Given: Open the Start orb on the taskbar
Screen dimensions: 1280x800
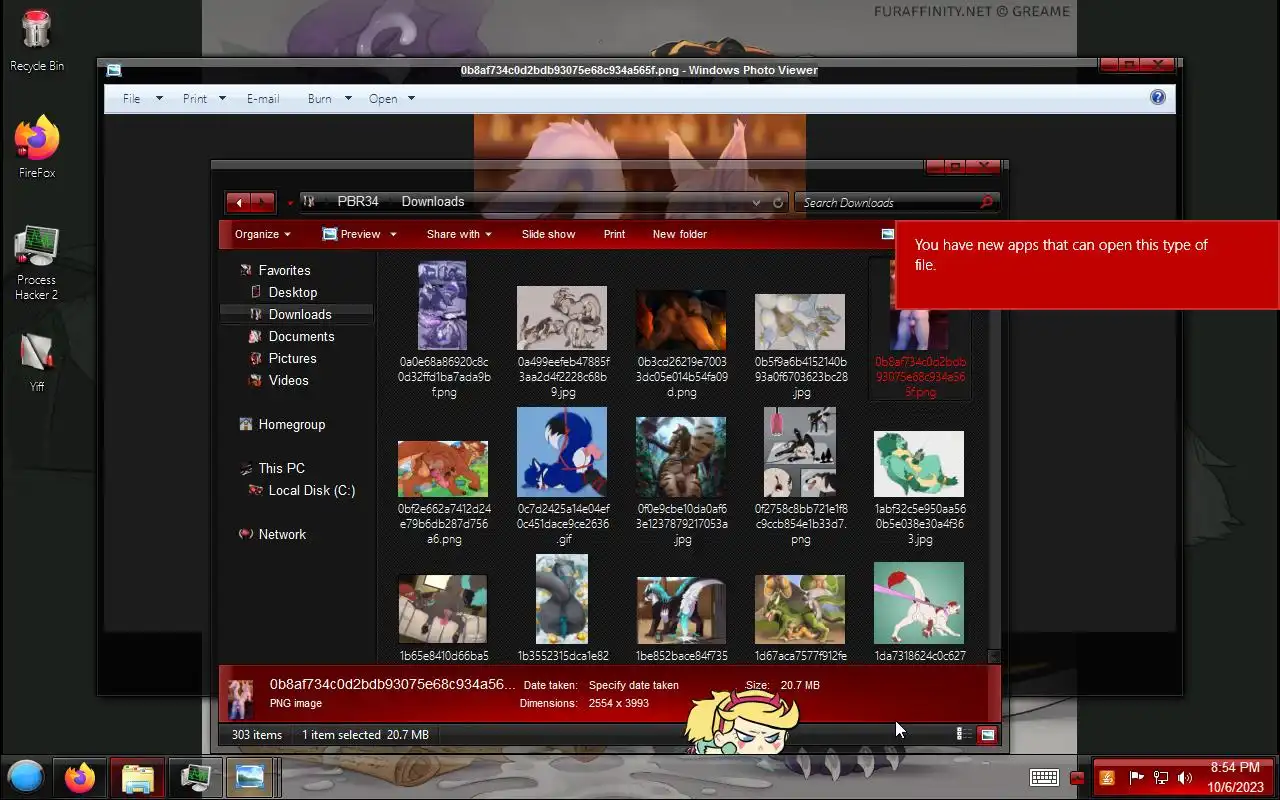Looking at the screenshot, I should (x=26, y=777).
